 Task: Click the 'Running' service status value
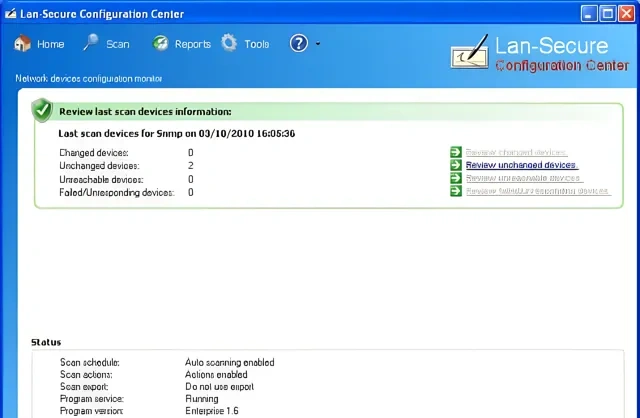tap(202, 399)
